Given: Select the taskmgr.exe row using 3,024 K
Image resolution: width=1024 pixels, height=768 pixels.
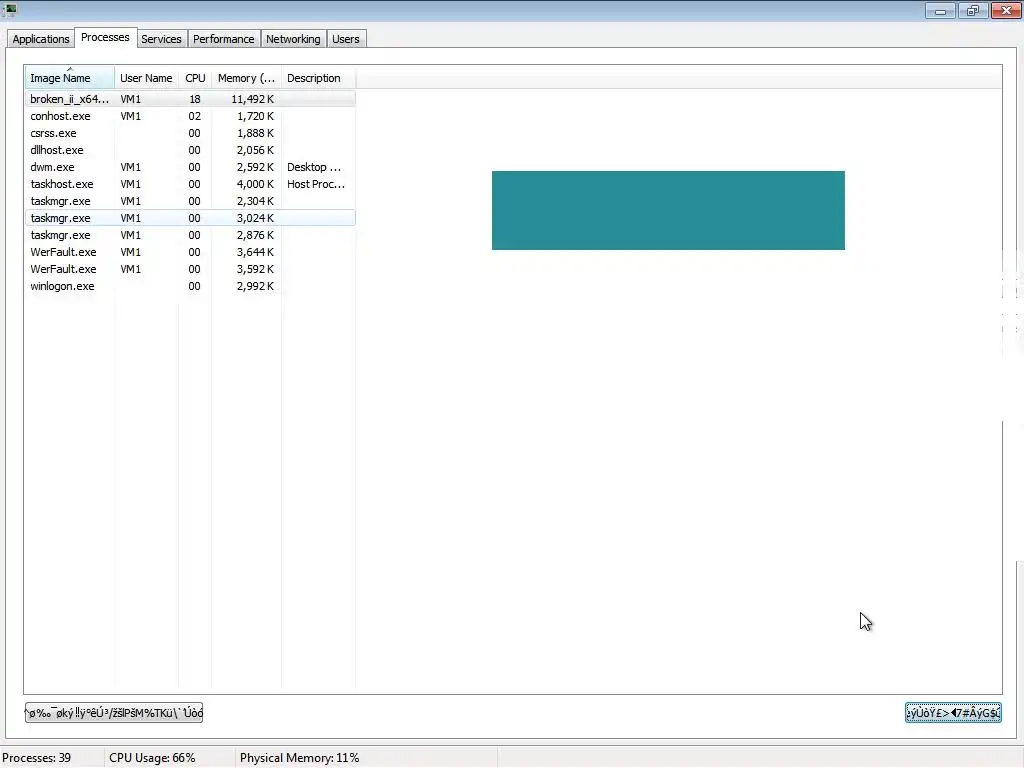Looking at the screenshot, I should click(190, 218).
